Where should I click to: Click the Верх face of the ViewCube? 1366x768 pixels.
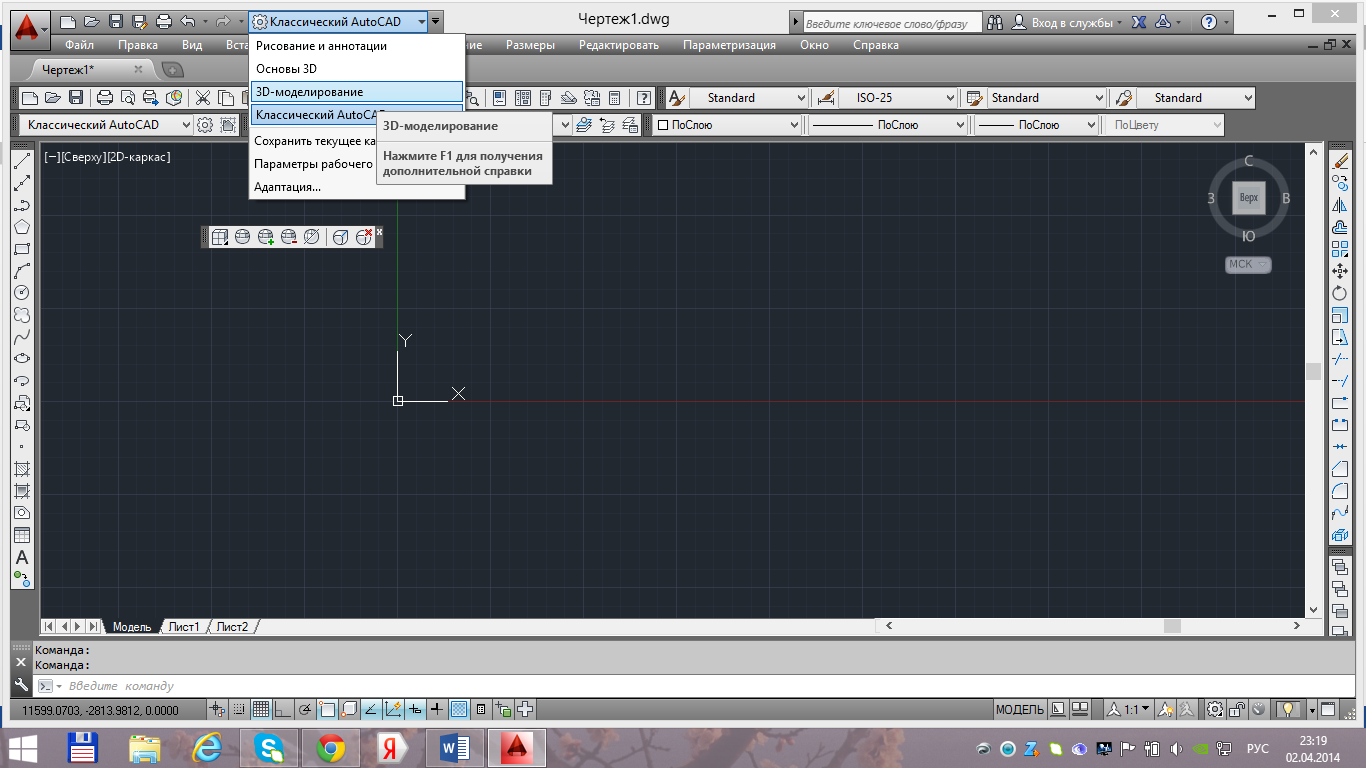[x=1249, y=198]
